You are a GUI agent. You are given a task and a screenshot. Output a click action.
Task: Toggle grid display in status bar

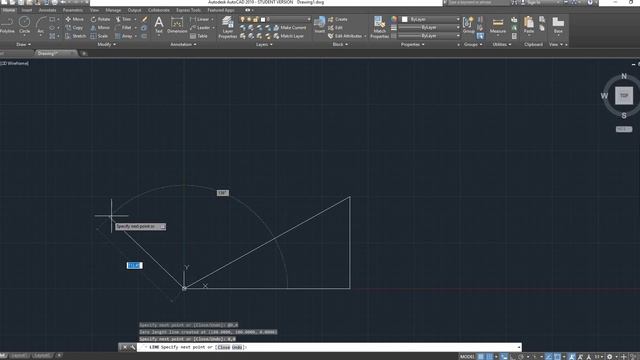[x=481, y=356]
